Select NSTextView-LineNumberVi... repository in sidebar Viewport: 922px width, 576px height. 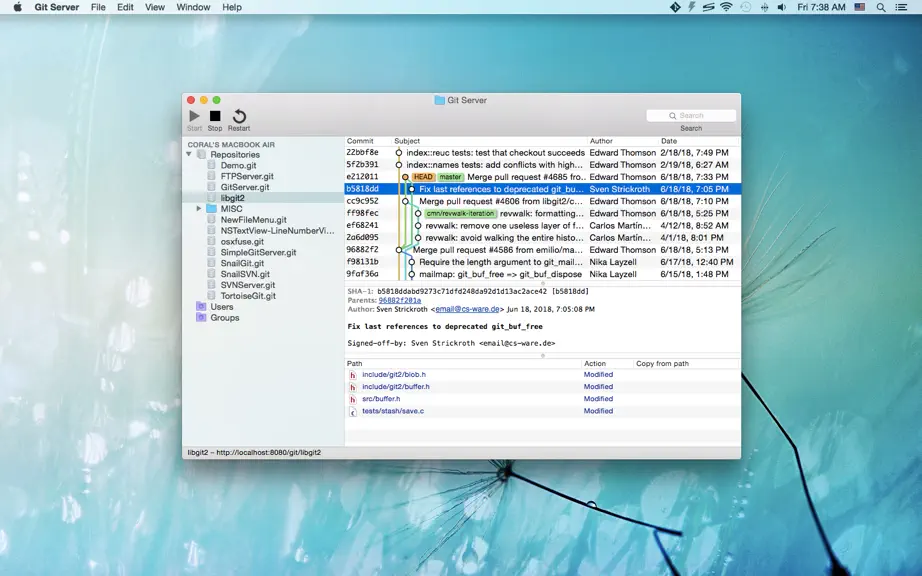277,230
